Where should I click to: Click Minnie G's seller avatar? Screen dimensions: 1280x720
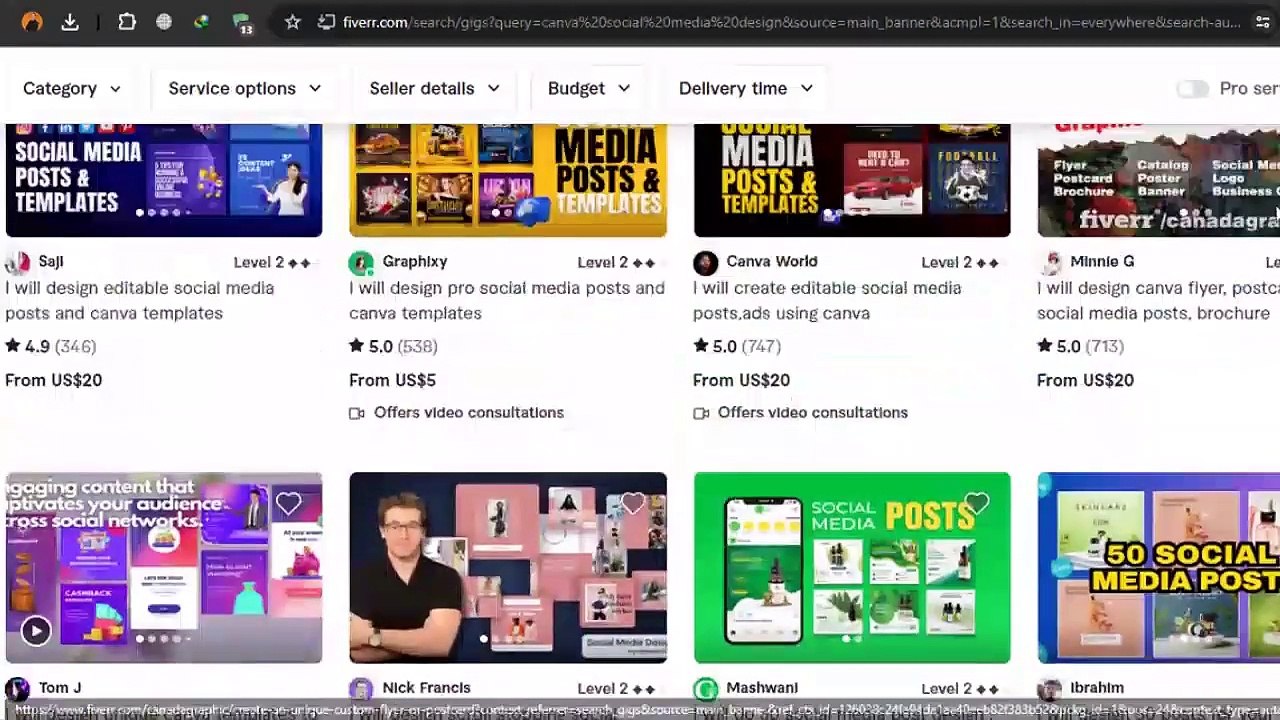(x=1049, y=262)
